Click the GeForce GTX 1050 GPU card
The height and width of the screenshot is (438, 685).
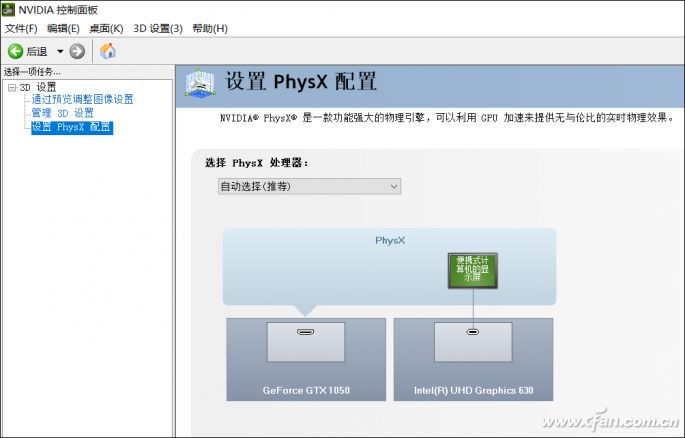click(306, 359)
